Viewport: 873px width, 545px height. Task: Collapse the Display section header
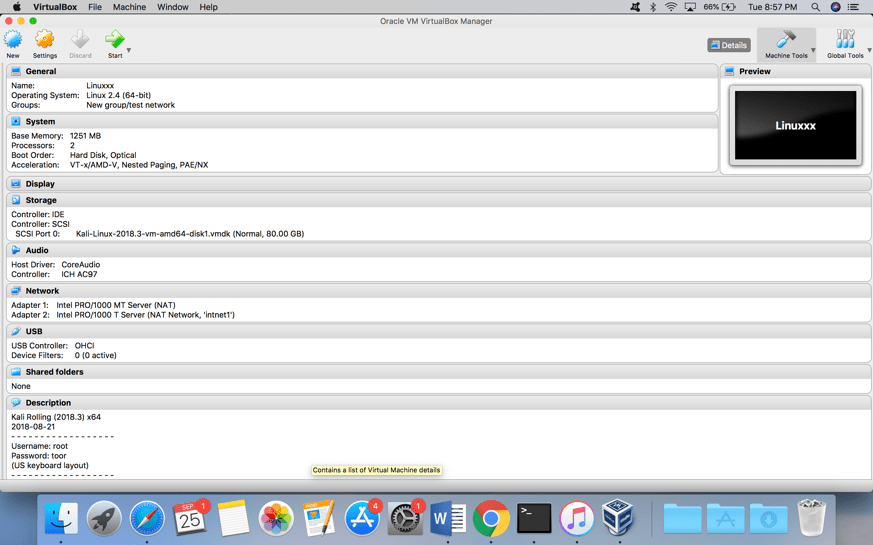coord(40,184)
